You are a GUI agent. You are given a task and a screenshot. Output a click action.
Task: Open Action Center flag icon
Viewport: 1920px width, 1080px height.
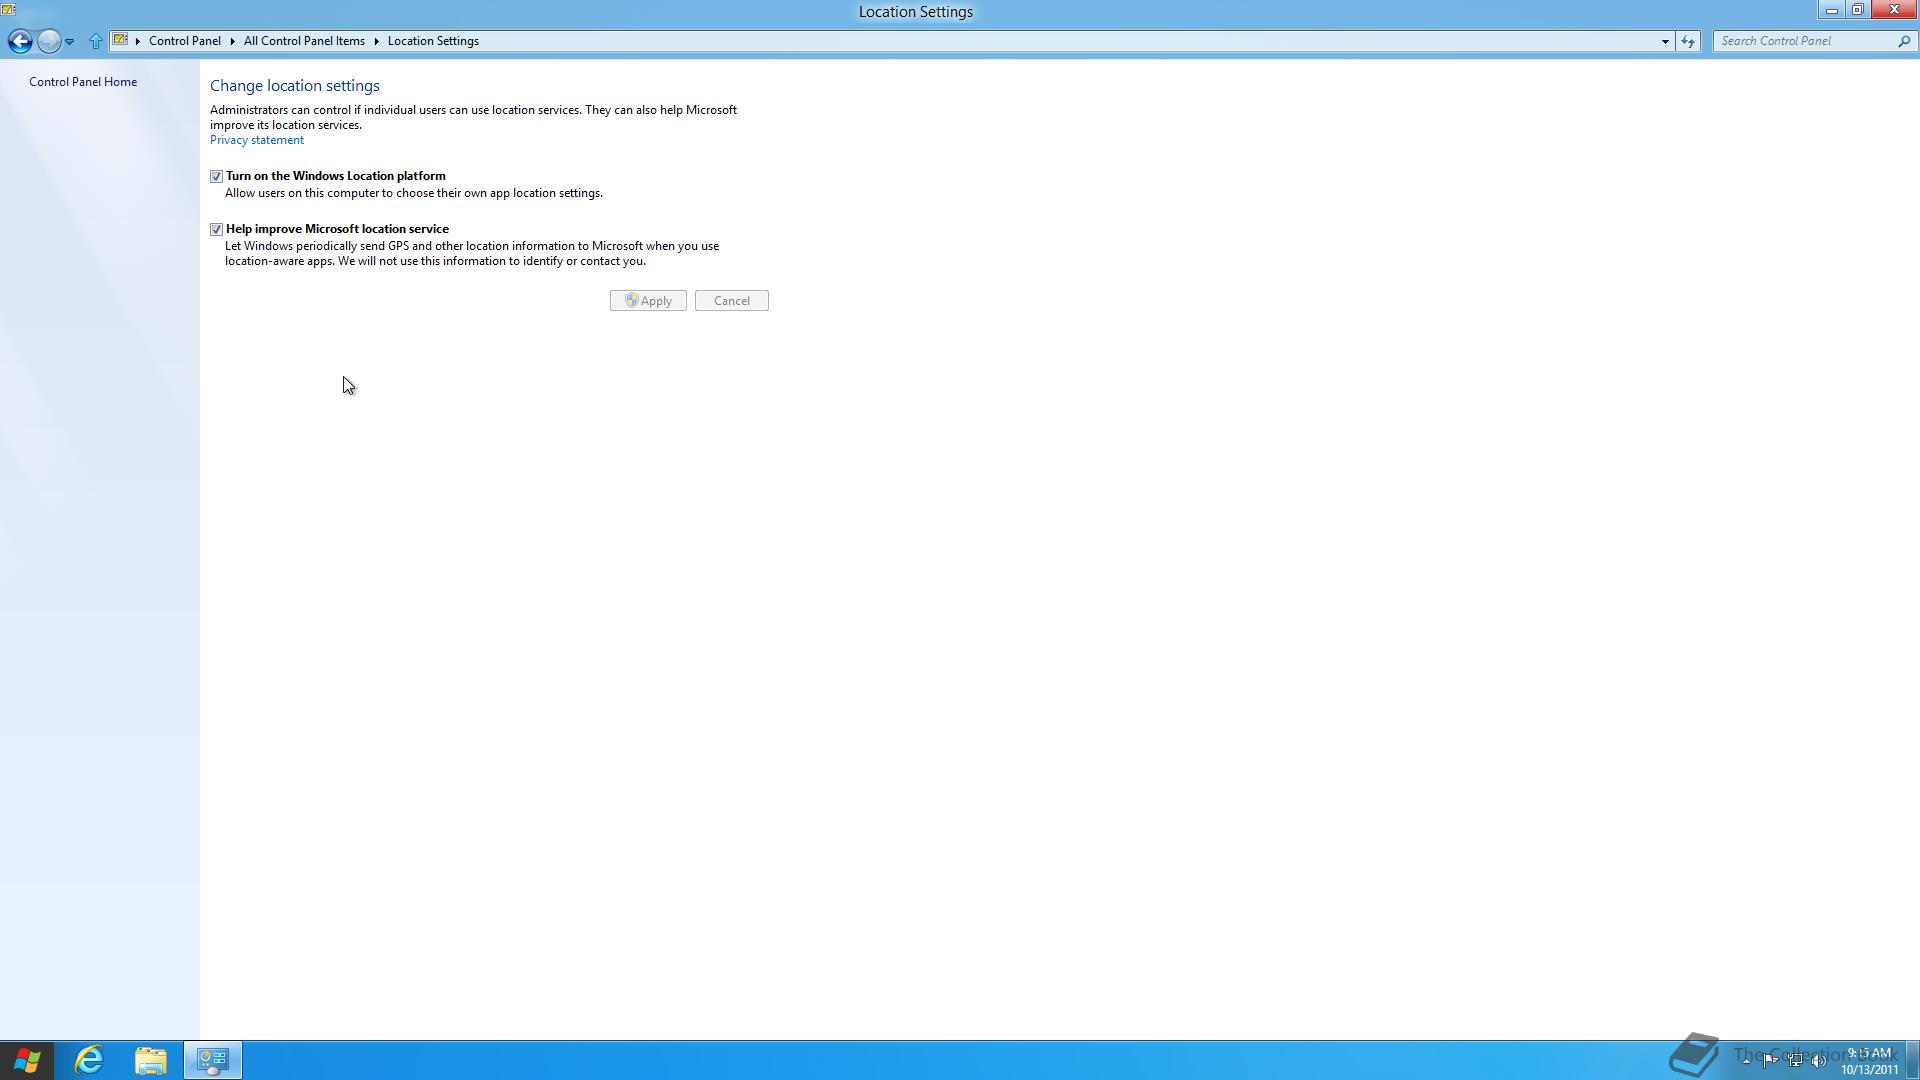(x=1770, y=1060)
